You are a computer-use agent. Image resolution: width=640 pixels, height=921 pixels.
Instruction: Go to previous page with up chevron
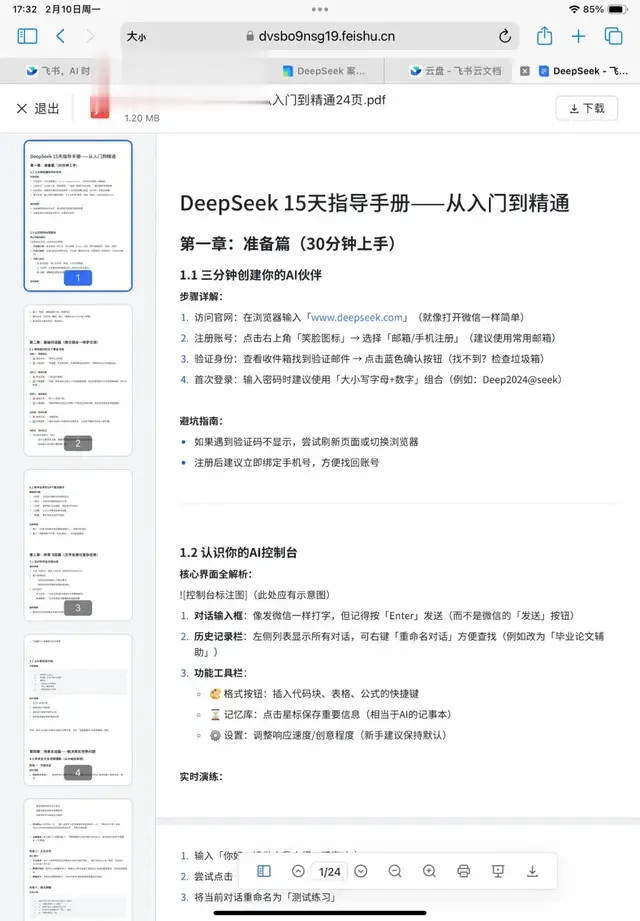(298, 871)
